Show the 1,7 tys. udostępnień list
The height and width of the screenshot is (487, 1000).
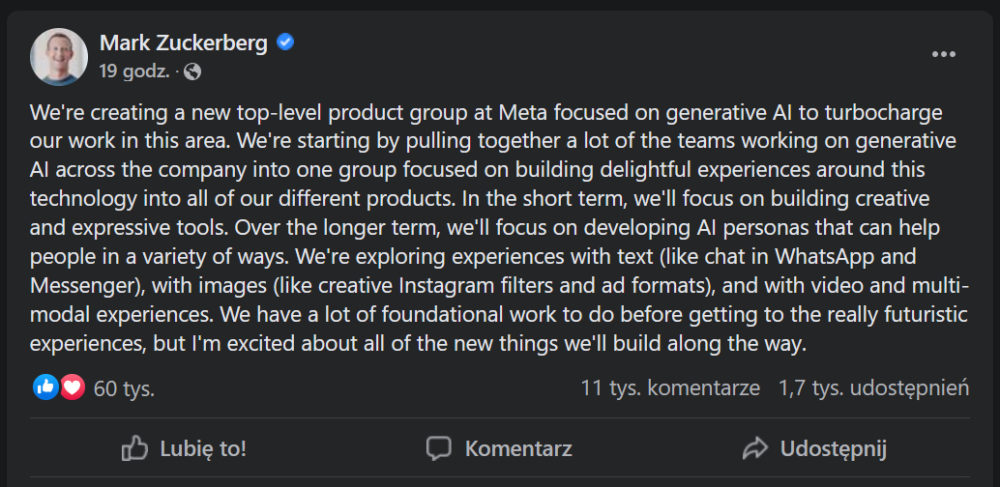point(874,388)
